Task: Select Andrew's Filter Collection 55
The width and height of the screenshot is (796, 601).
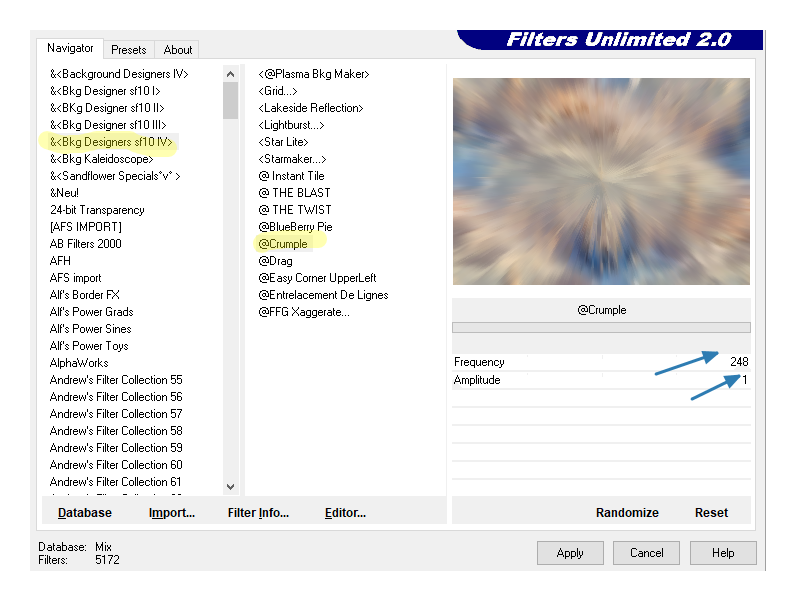Action: 116,380
